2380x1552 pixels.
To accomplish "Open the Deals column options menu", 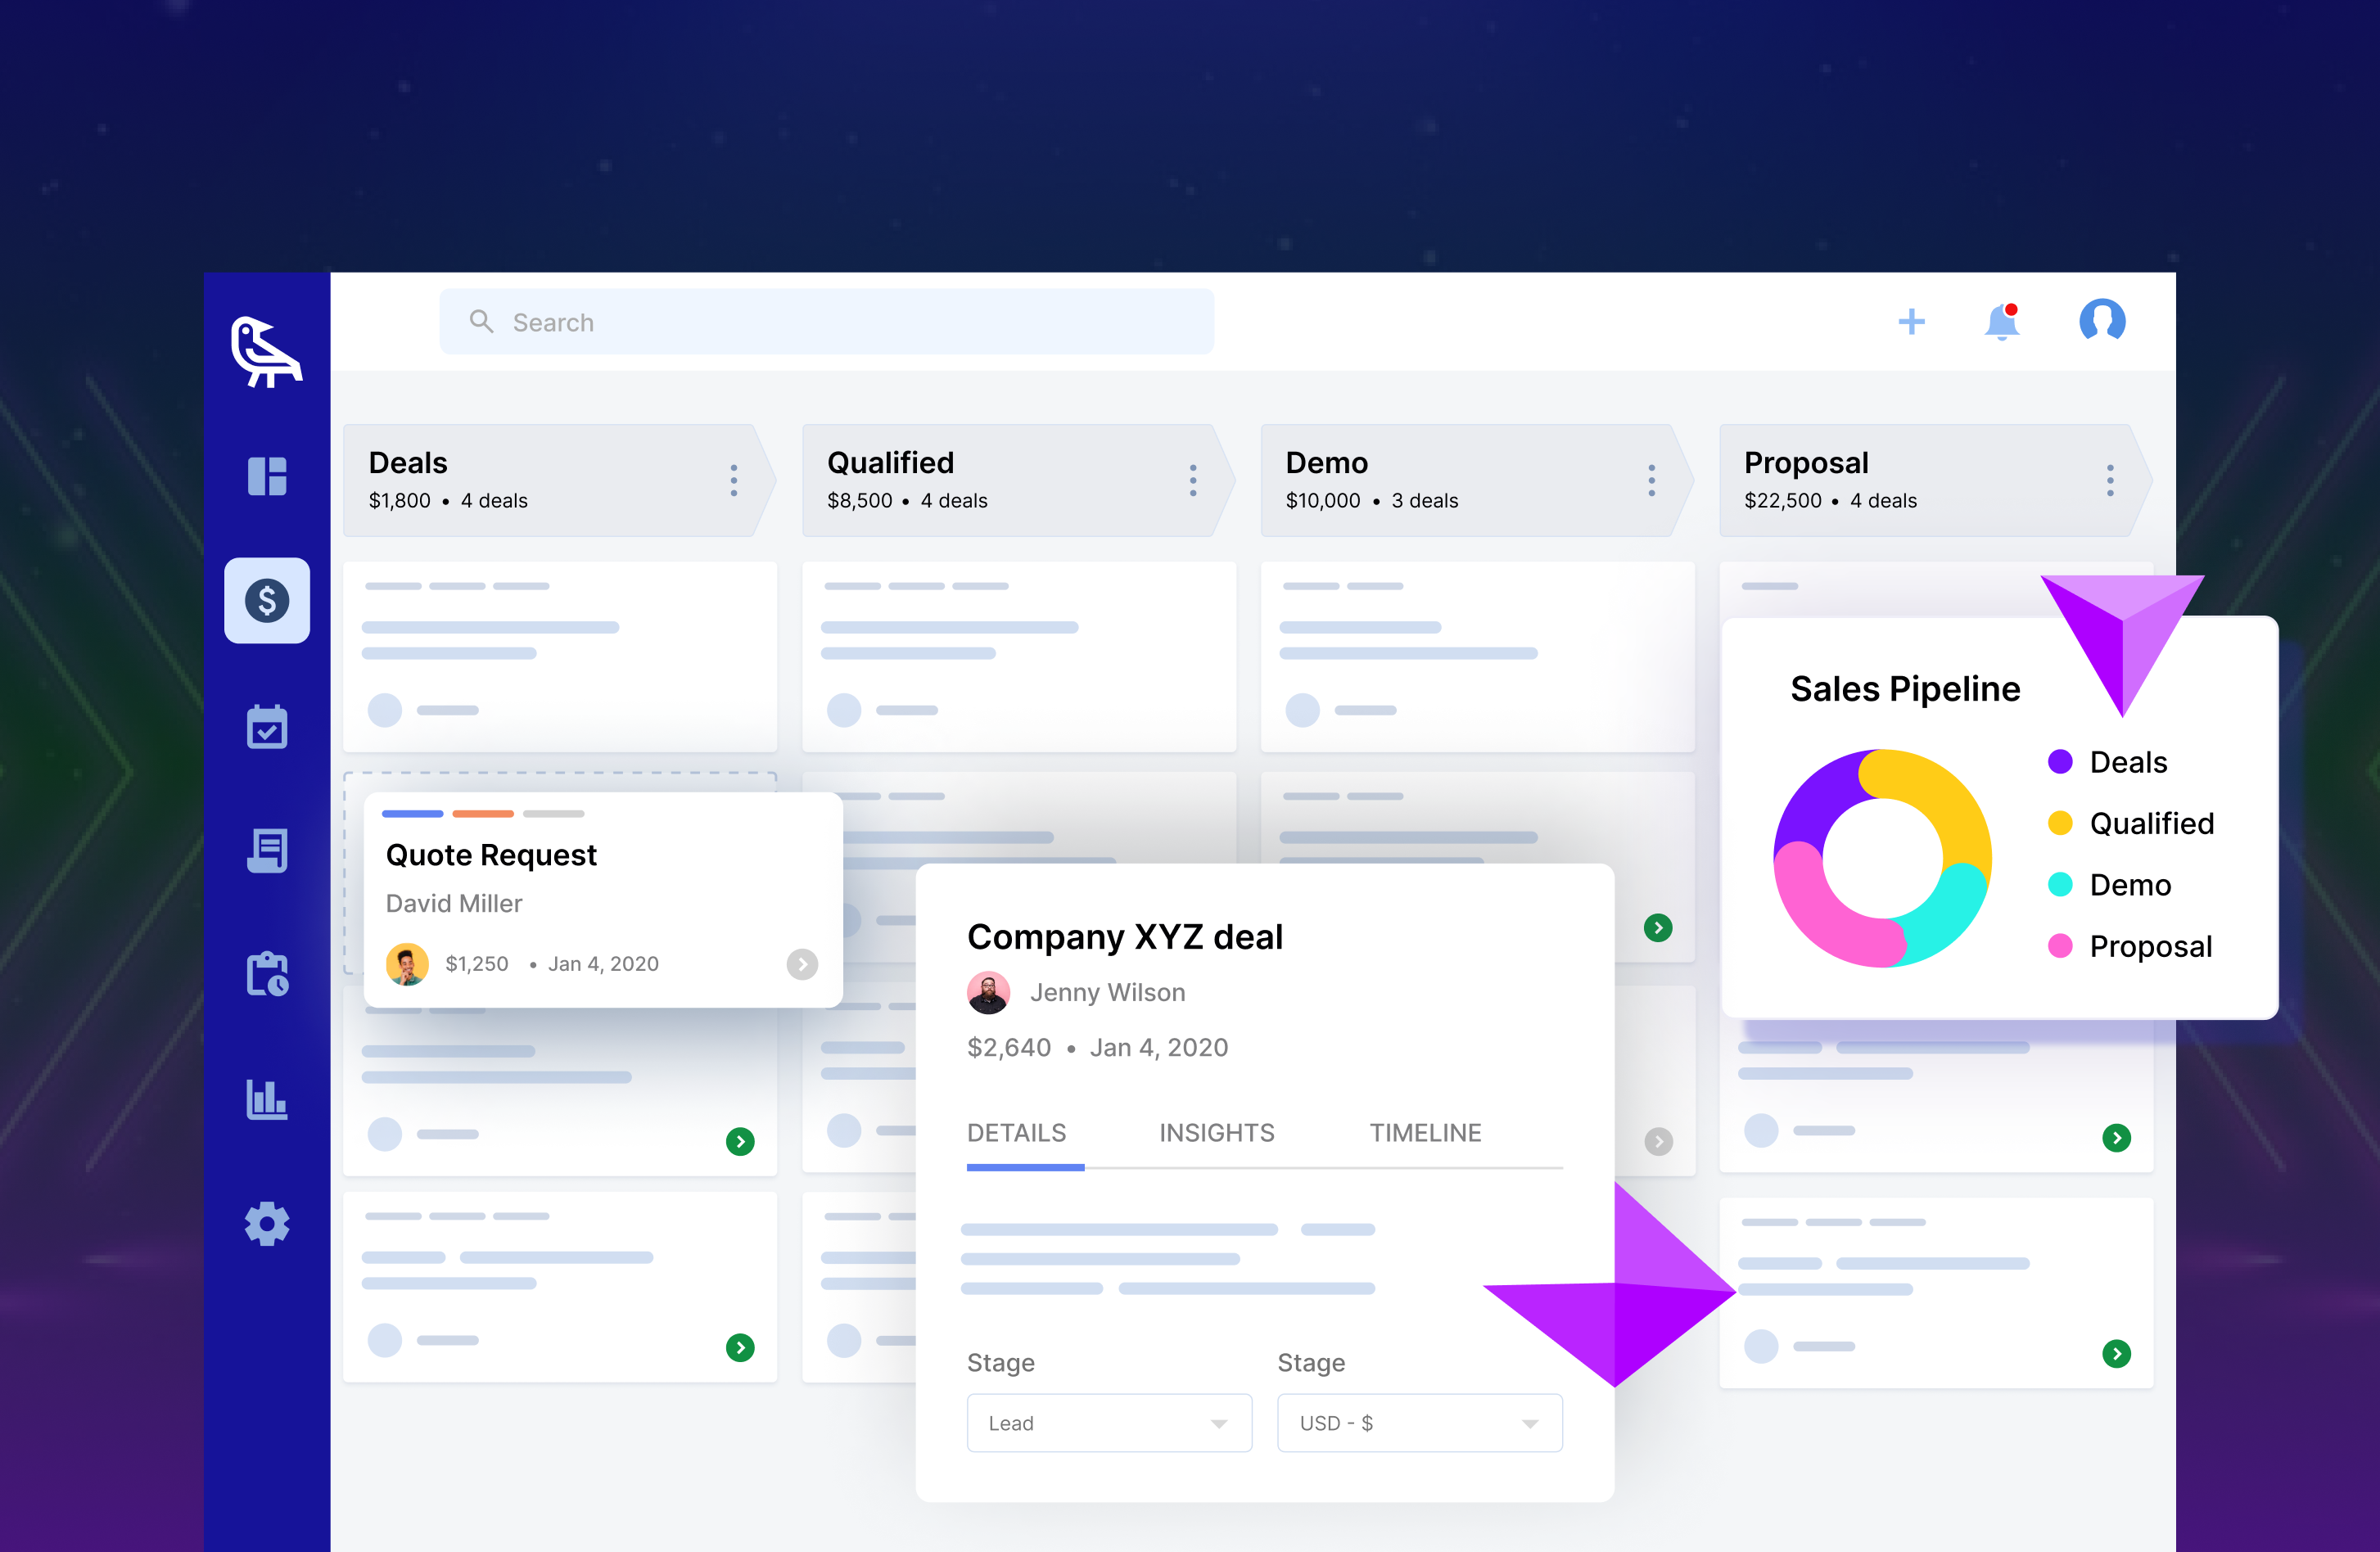I will 733,480.
